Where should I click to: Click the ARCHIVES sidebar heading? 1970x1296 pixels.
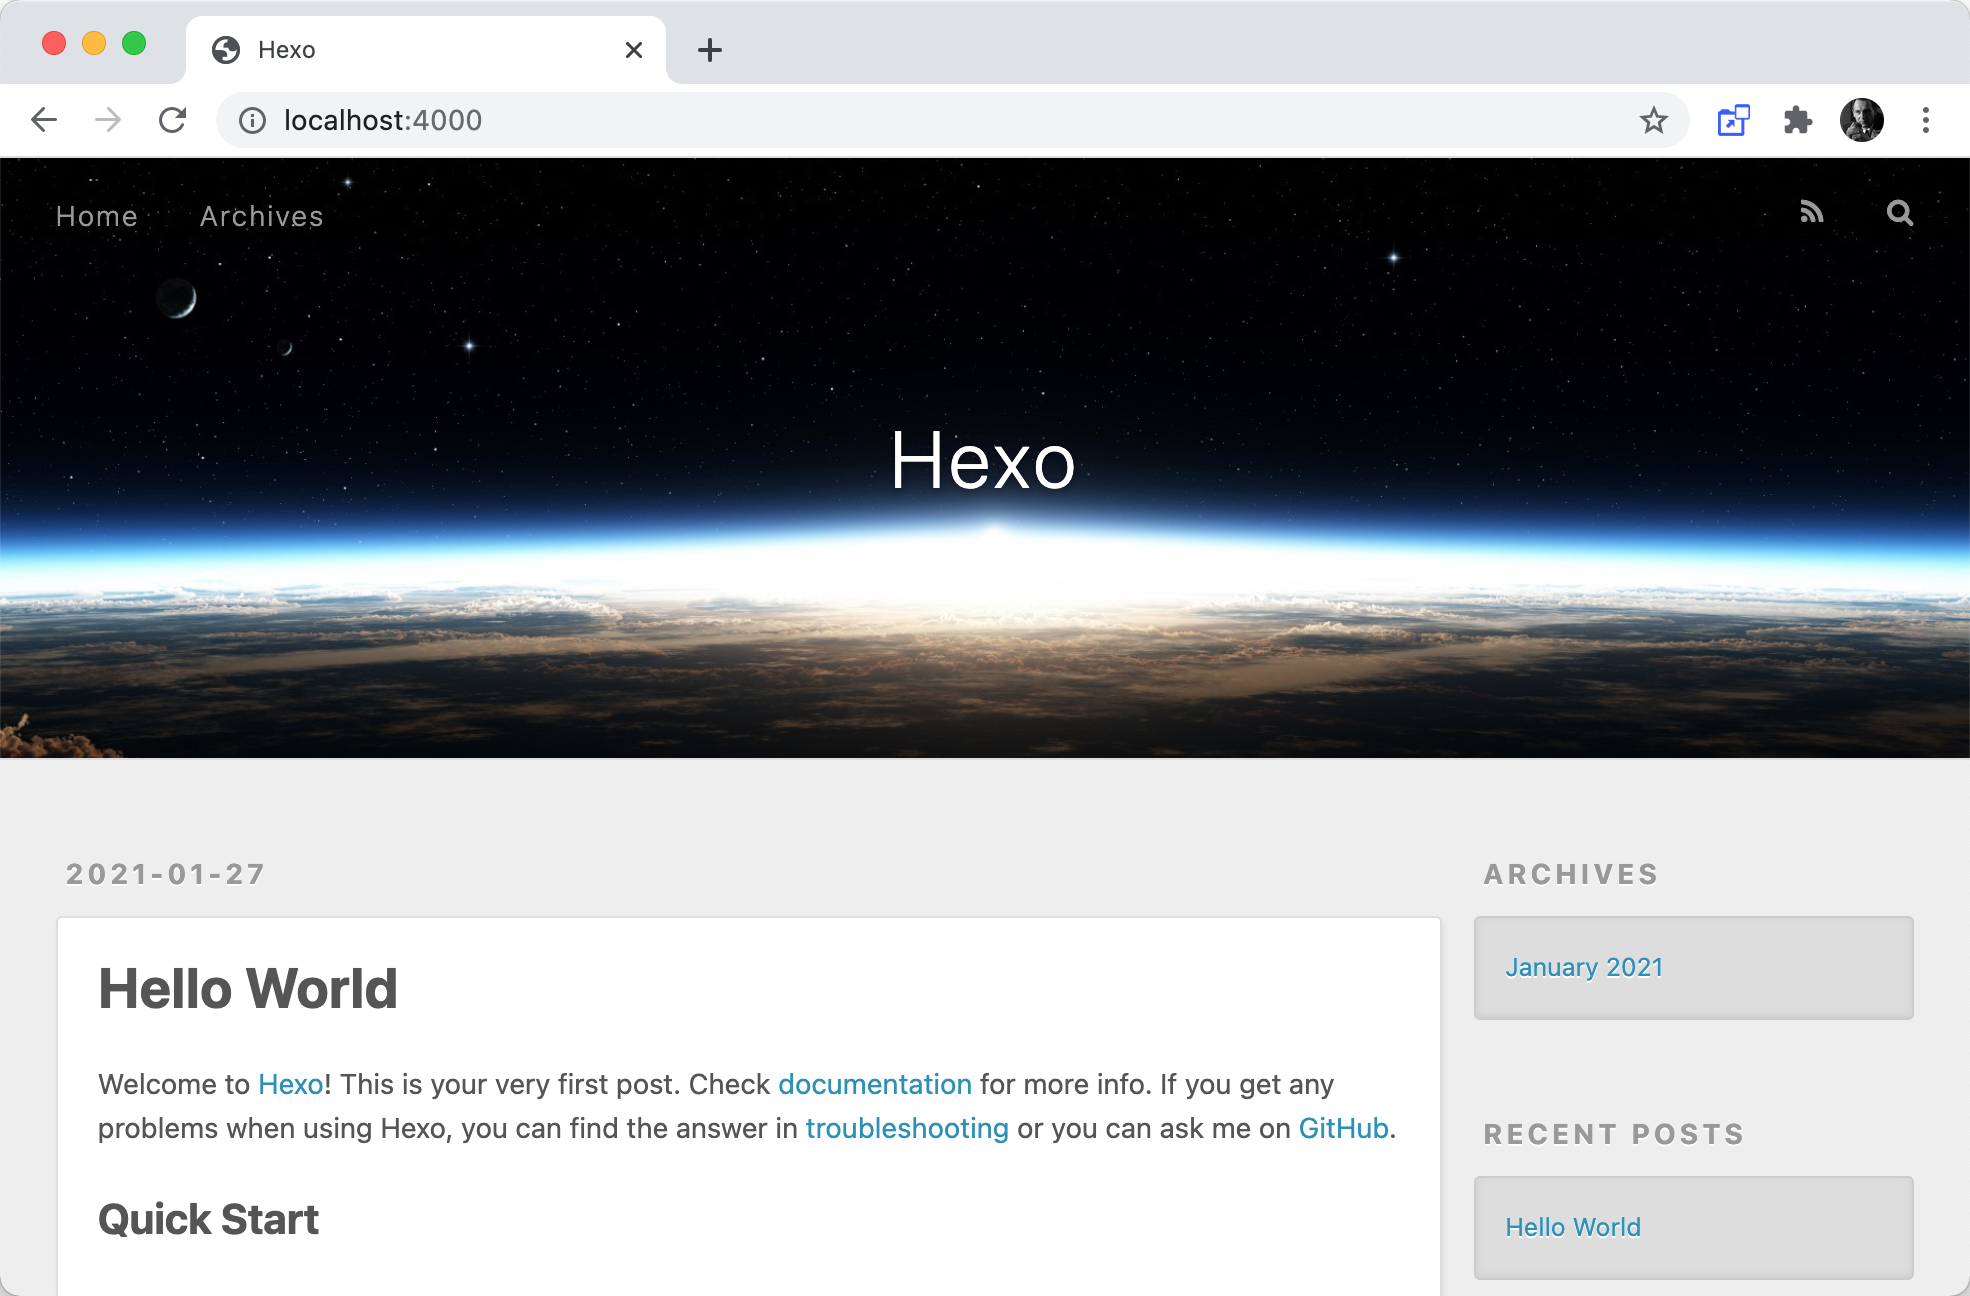[1571, 874]
